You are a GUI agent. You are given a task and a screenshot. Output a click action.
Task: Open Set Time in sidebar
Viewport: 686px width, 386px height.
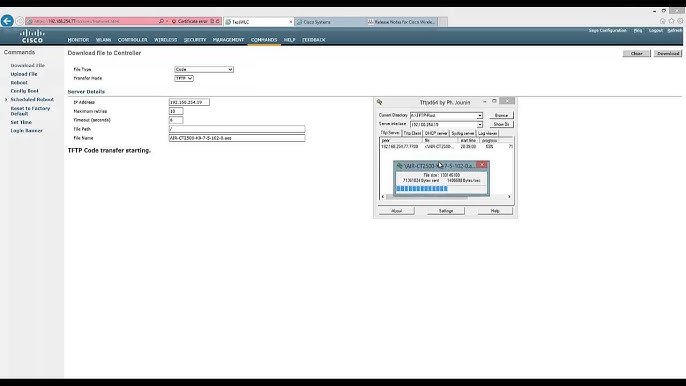pos(21,123)
